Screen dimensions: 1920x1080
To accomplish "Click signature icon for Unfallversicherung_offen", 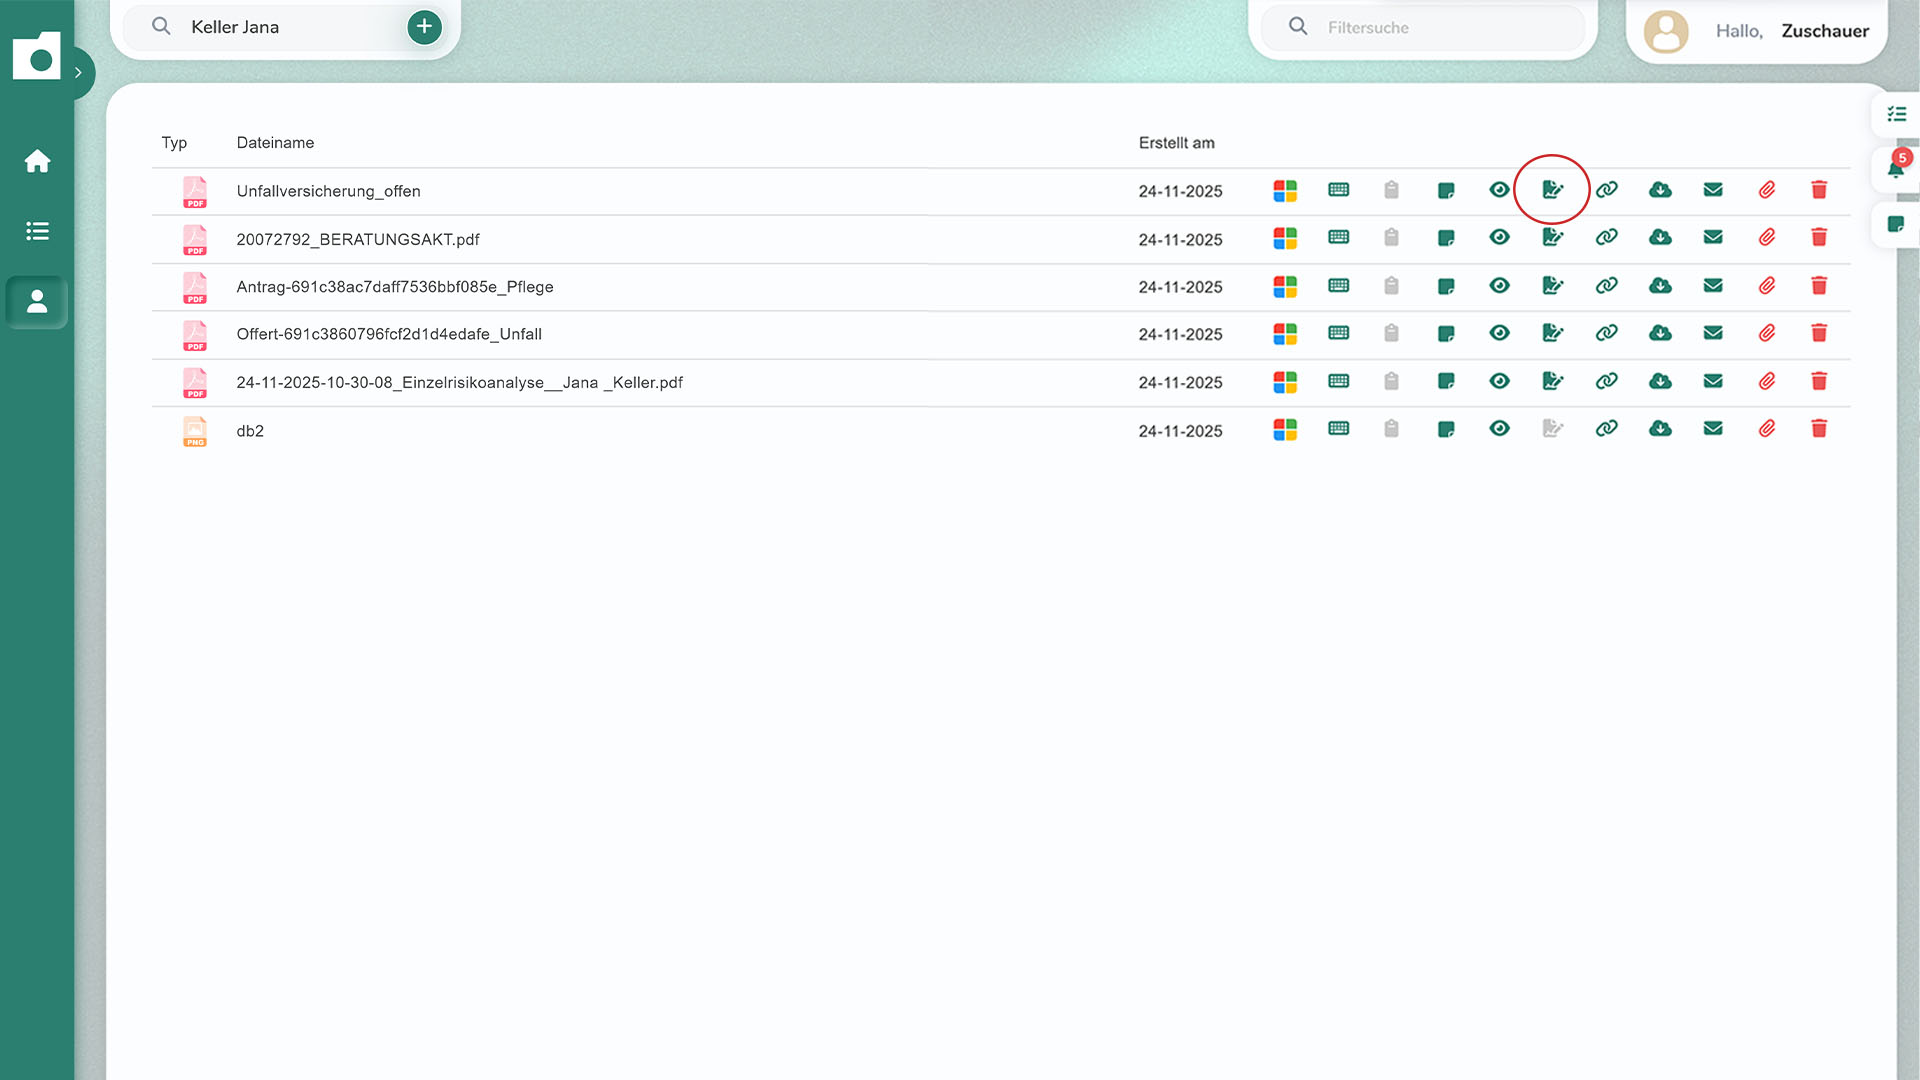I will tap(1552, 190).
